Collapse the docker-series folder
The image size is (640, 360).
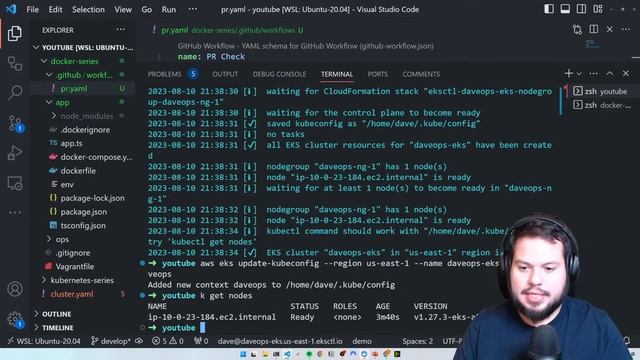(x=83, y=61)
